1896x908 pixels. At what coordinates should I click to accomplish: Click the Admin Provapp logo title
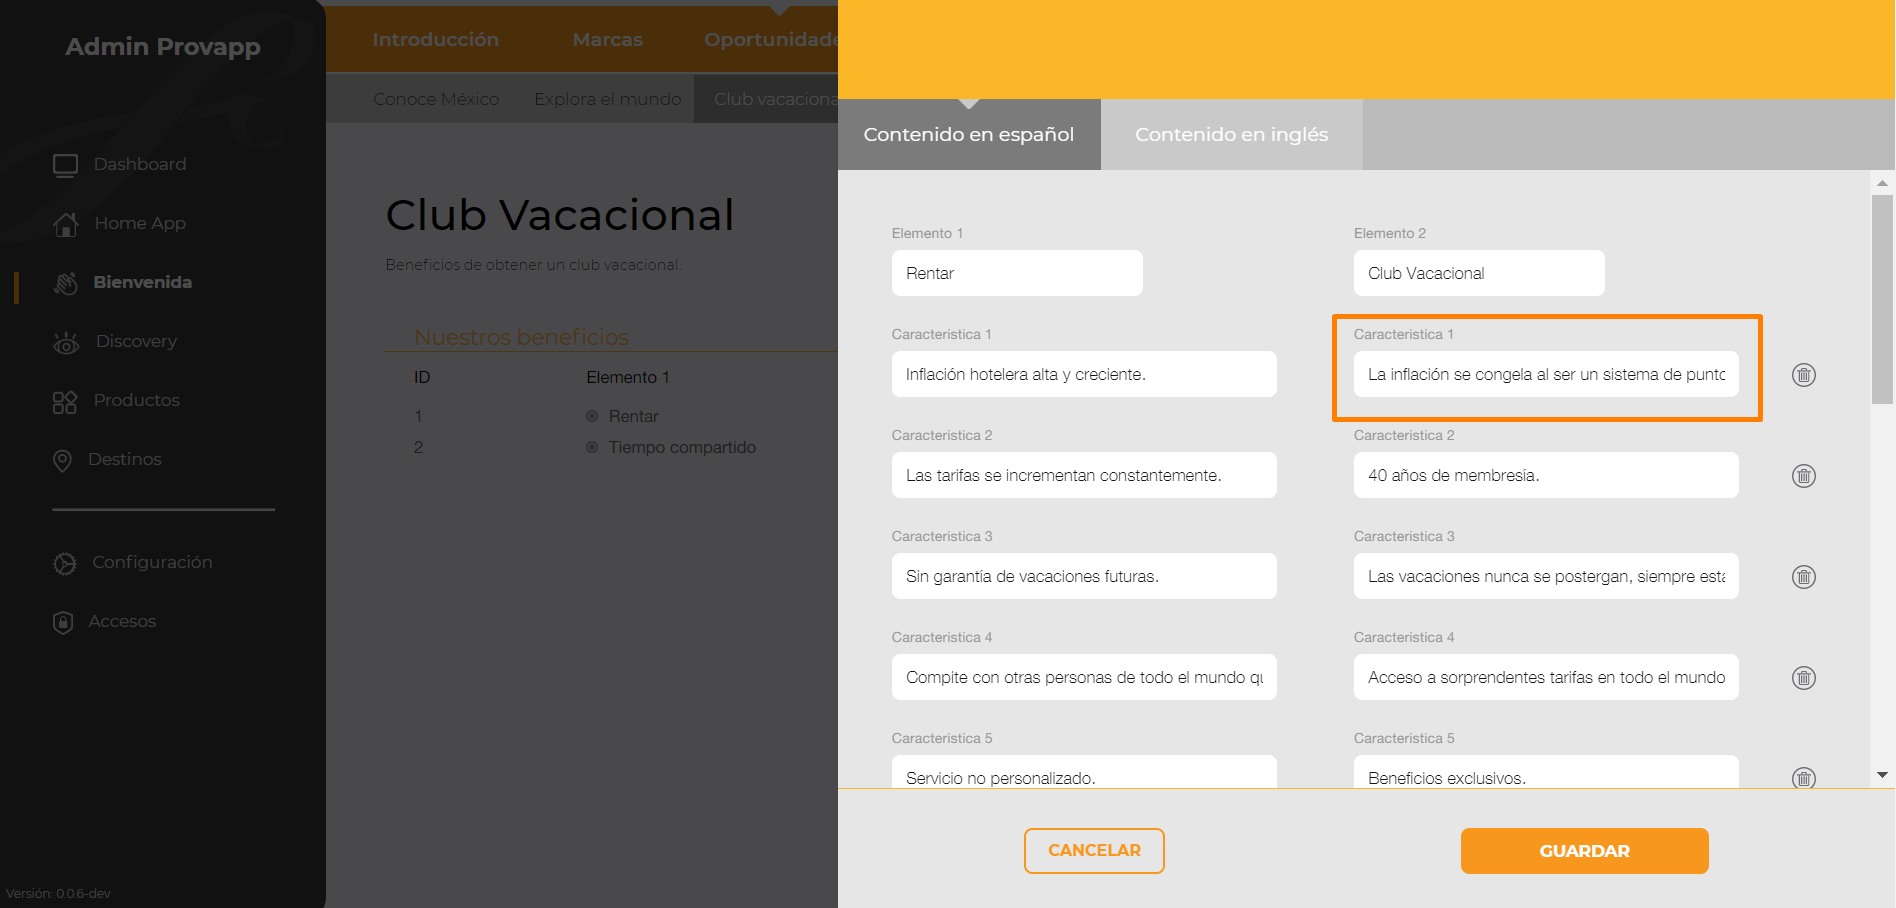pos(163,46)
